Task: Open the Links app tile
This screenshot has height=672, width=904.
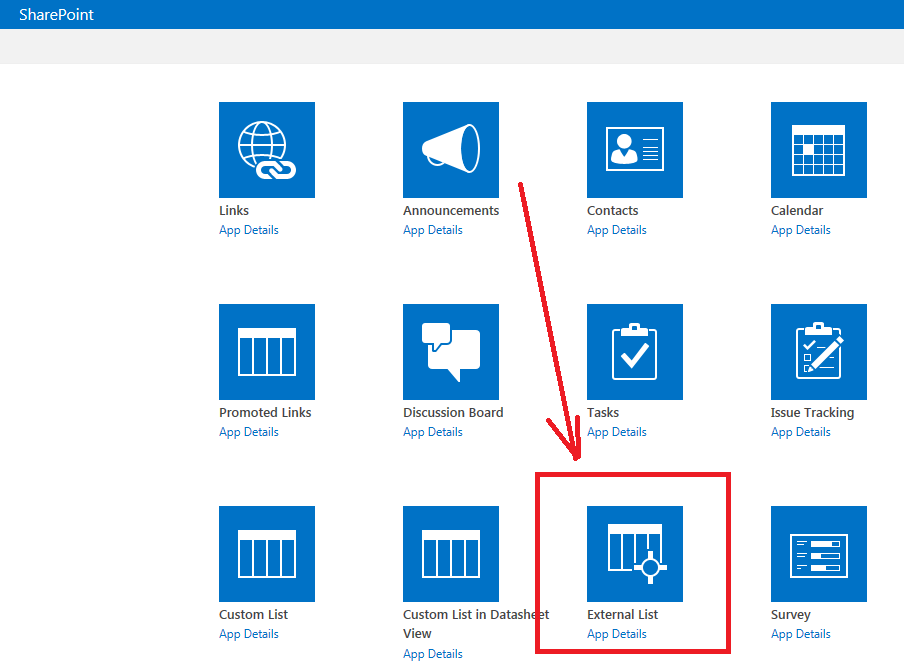Action: click(x=266, y=150)
